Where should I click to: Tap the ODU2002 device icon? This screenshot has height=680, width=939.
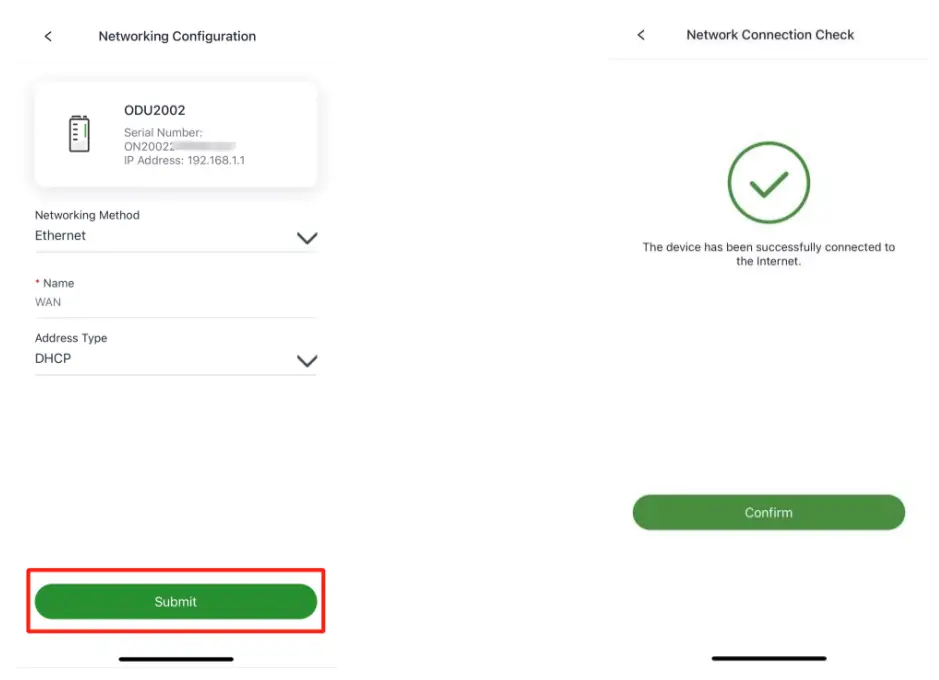point(79,134)
